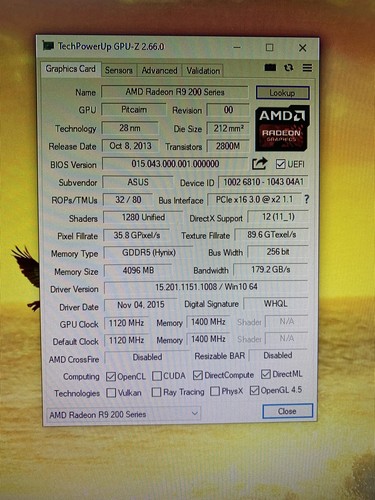Maximize the GPU-Z window
Viewport: 375px width, 500px height.
point(269,47)
